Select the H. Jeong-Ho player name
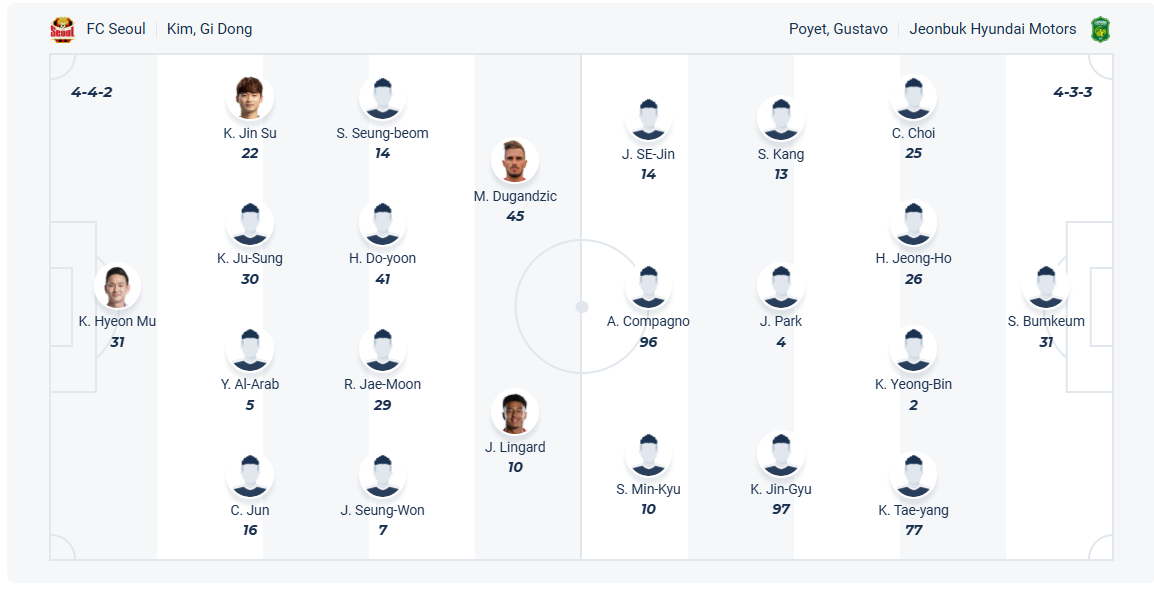This screenshot has height=589, width=1154. coord(913,258)
